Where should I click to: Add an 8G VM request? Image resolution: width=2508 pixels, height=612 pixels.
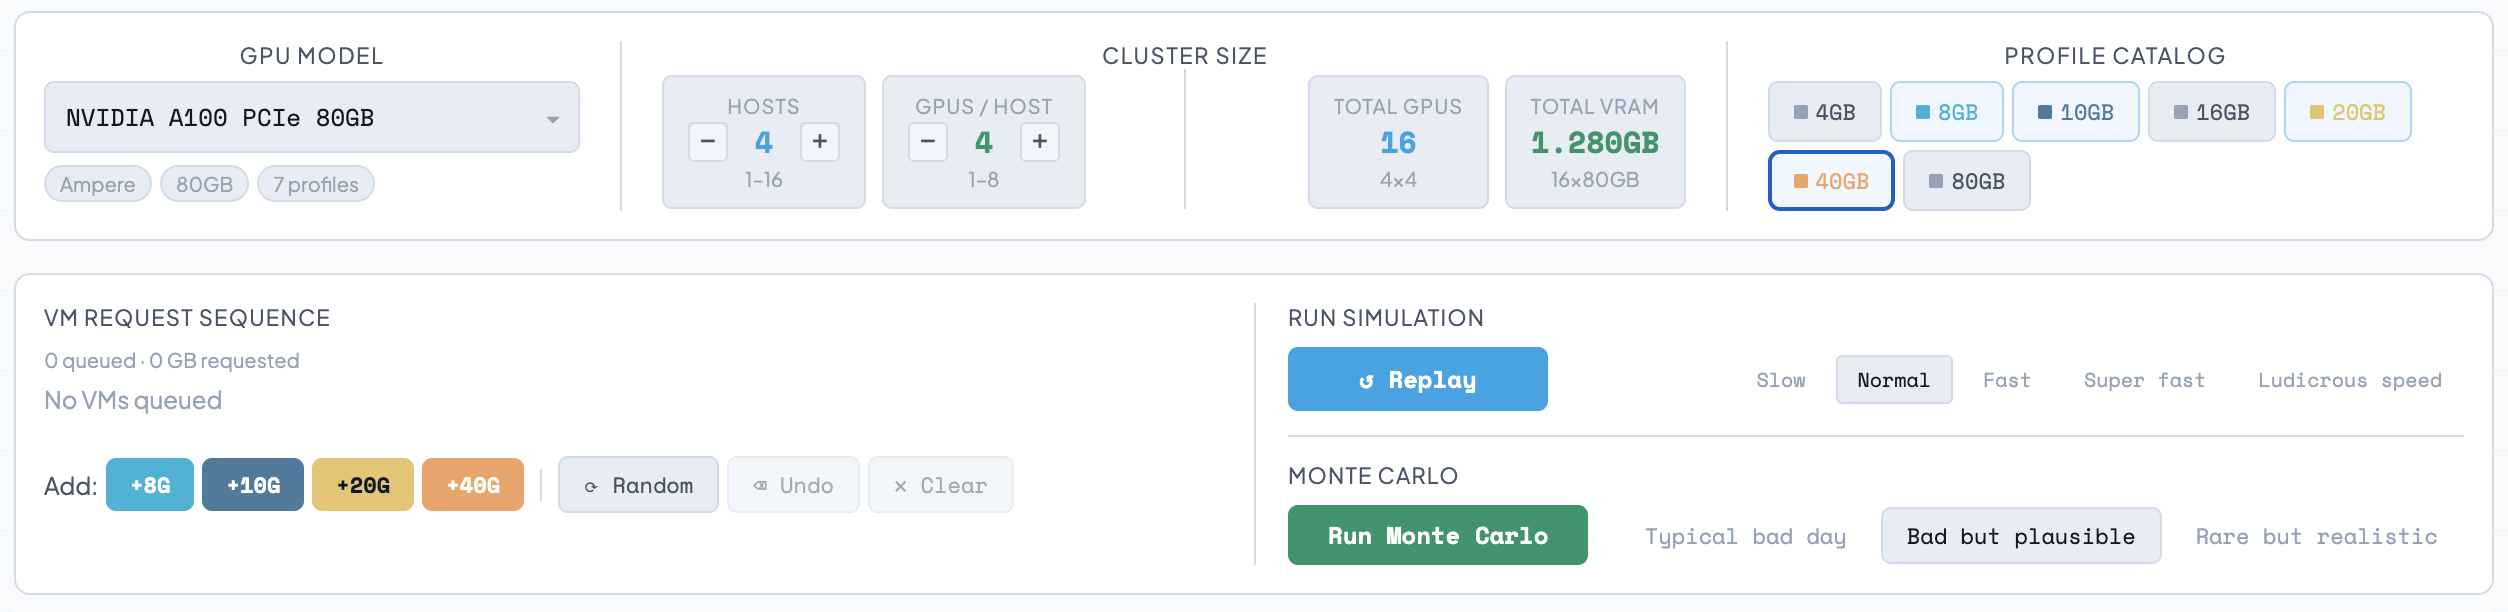150,485
